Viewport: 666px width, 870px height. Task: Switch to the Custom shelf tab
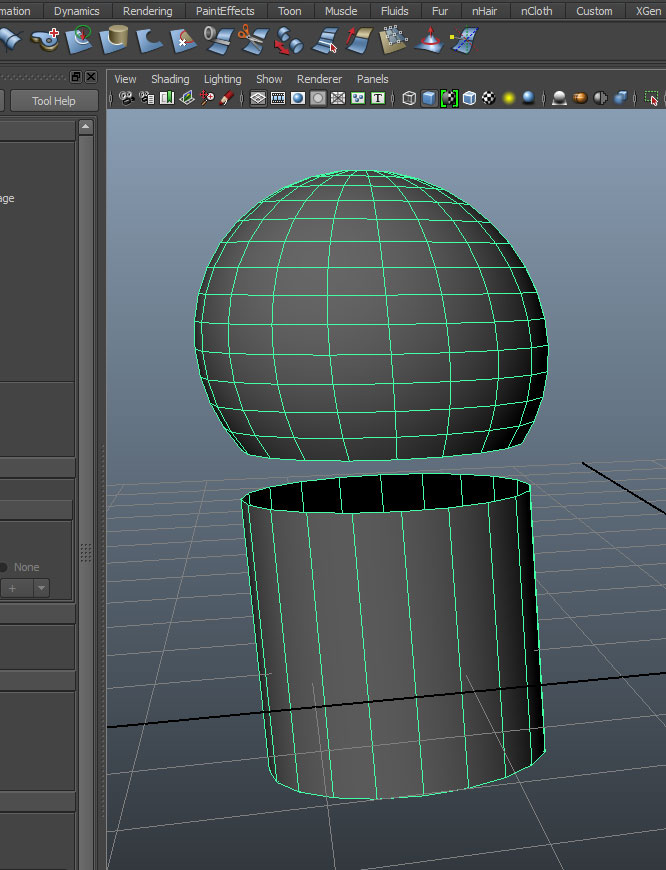(594, 11)
